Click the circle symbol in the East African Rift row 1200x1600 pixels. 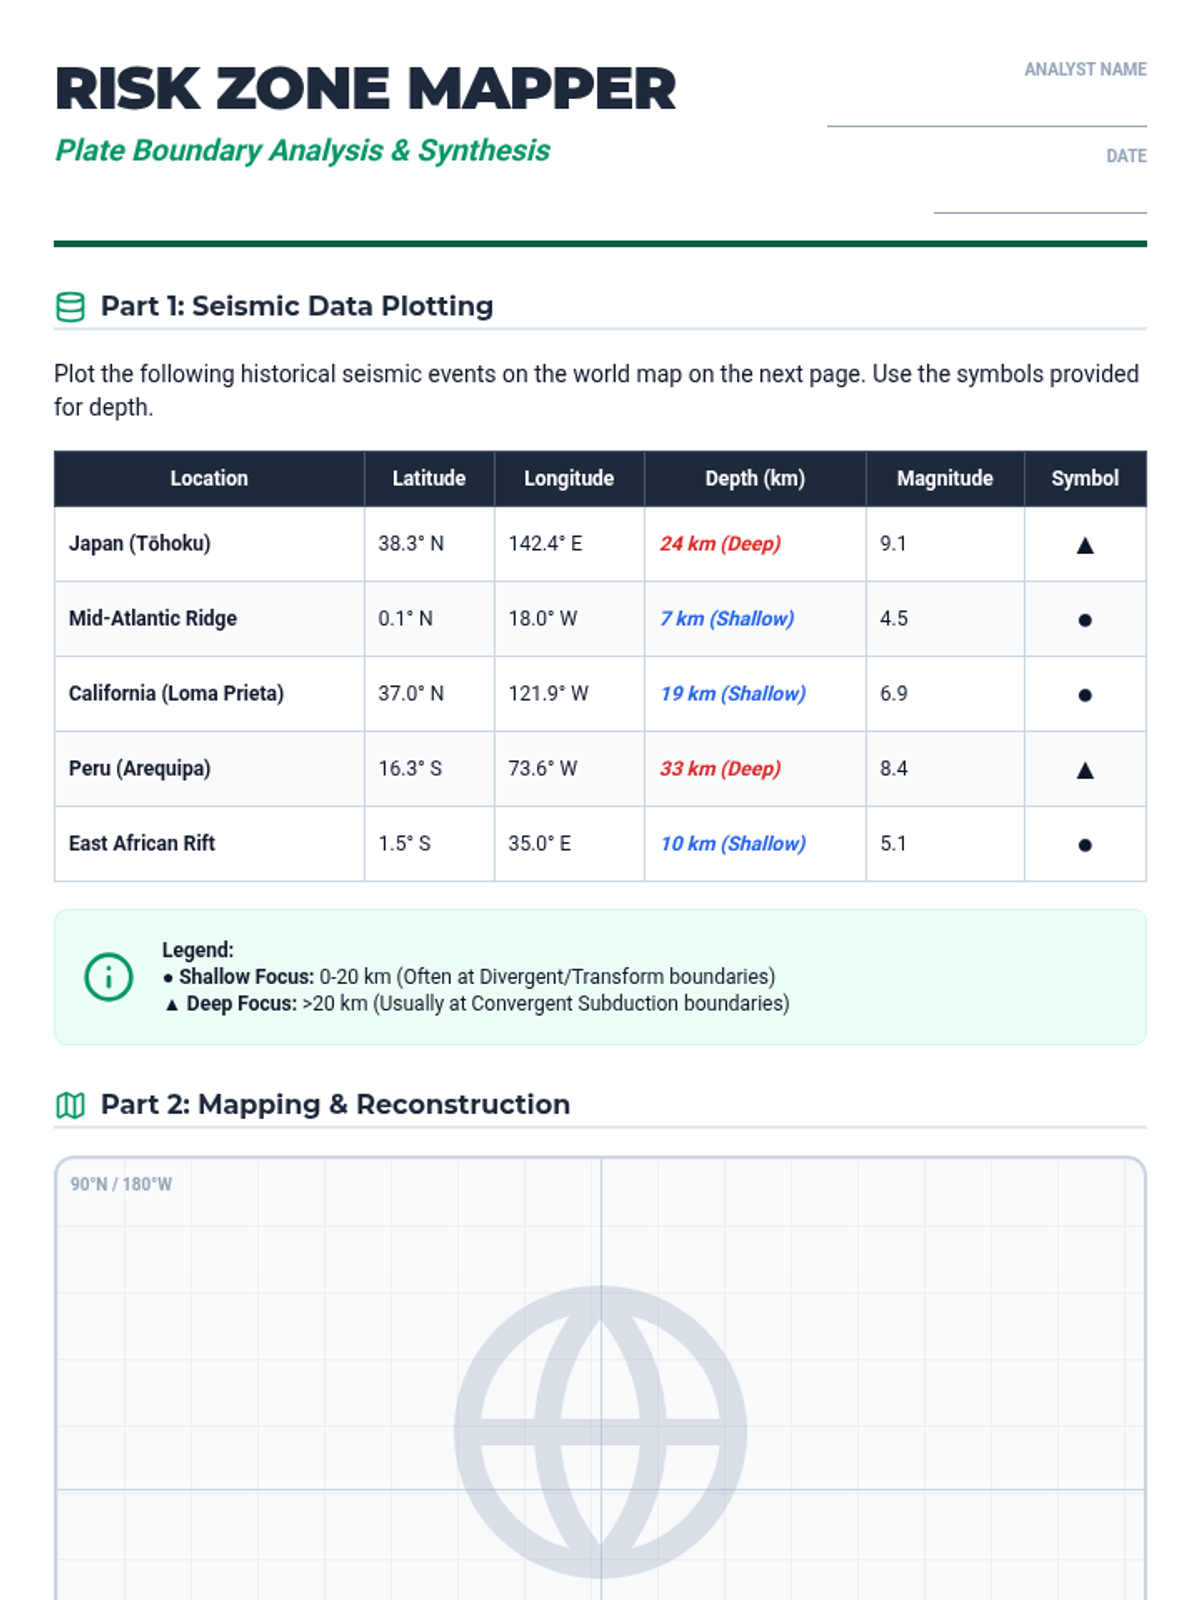tap(1085, 845)
